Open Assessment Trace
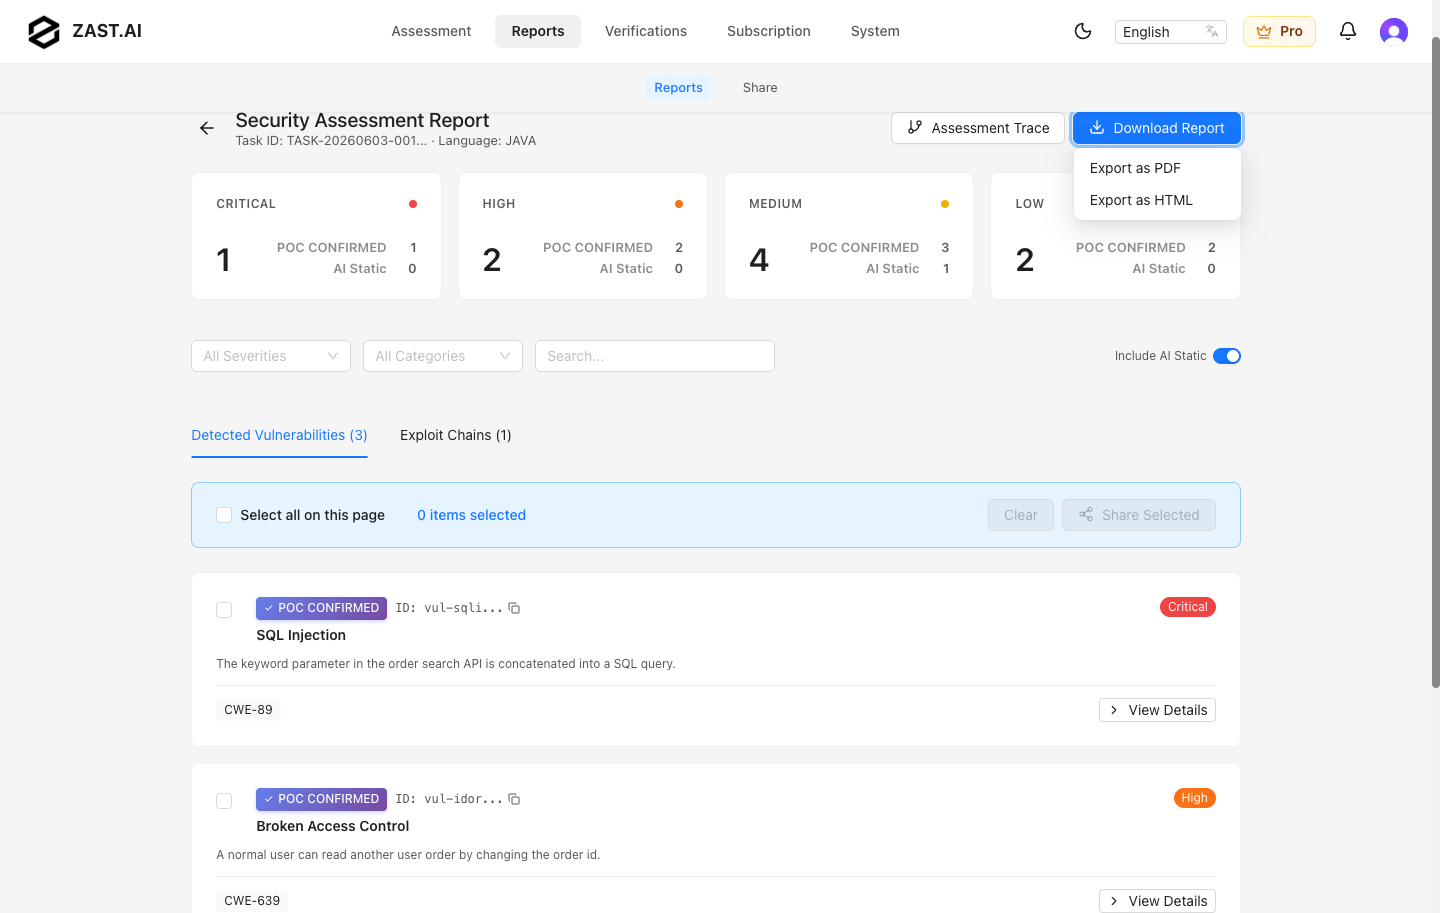The height and width of the screenshot is (913, 1440). coord(978,128)
